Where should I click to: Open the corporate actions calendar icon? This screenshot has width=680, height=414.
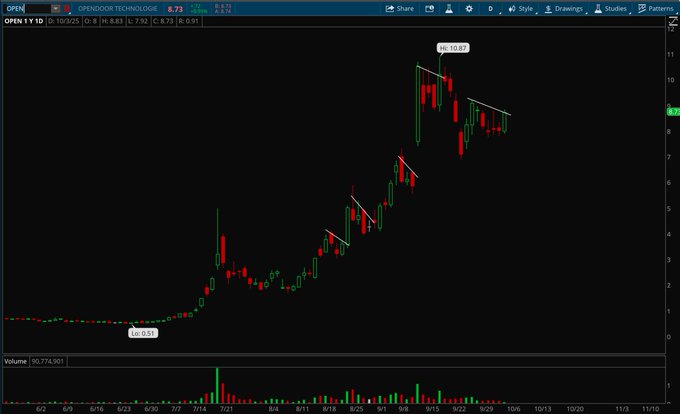[429, 9]
